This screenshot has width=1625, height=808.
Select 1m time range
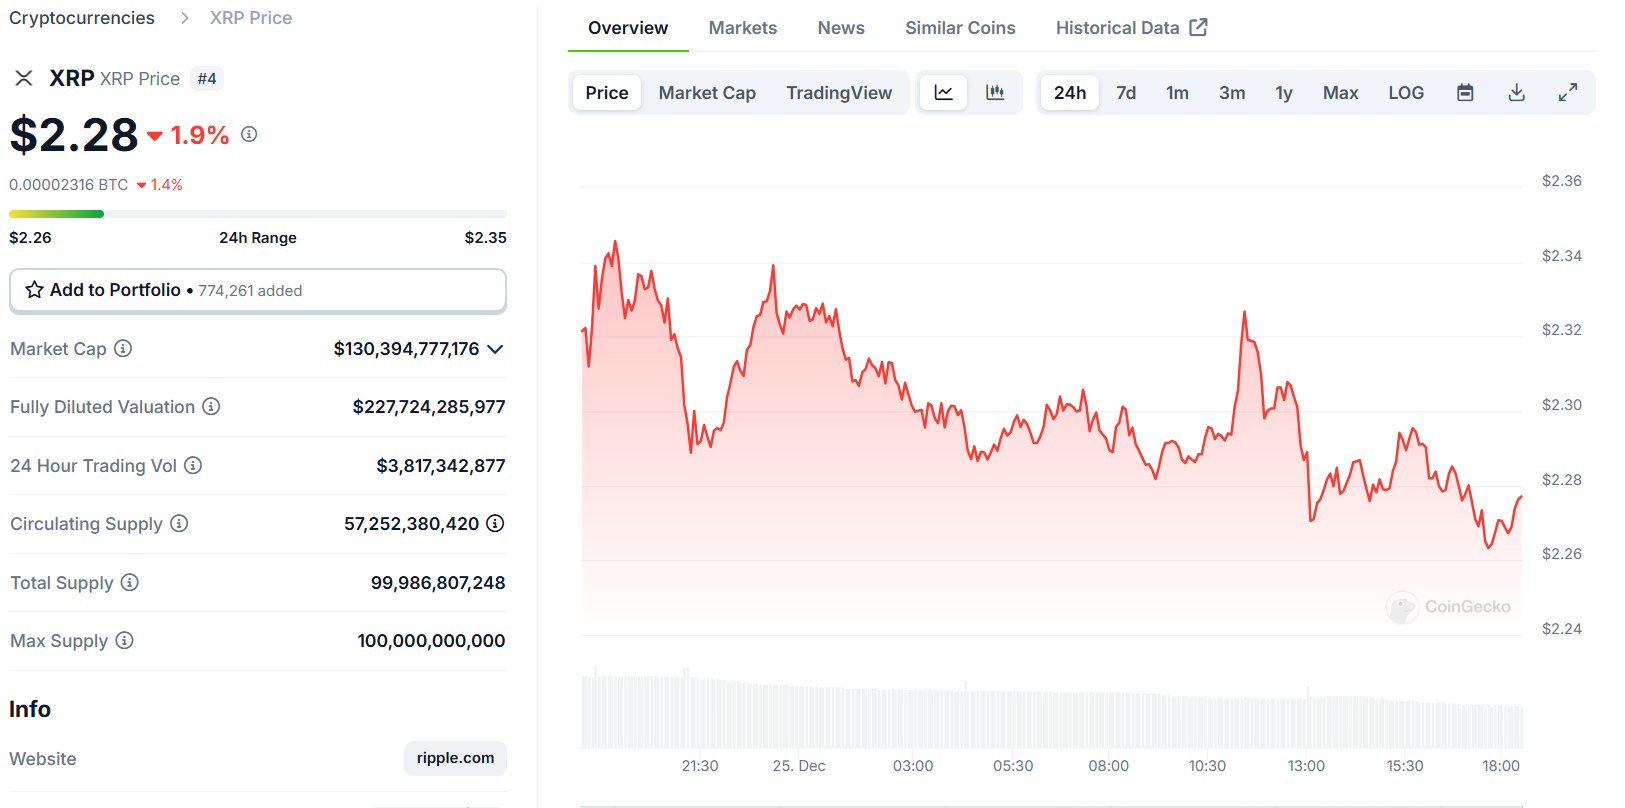[1177, 93]
